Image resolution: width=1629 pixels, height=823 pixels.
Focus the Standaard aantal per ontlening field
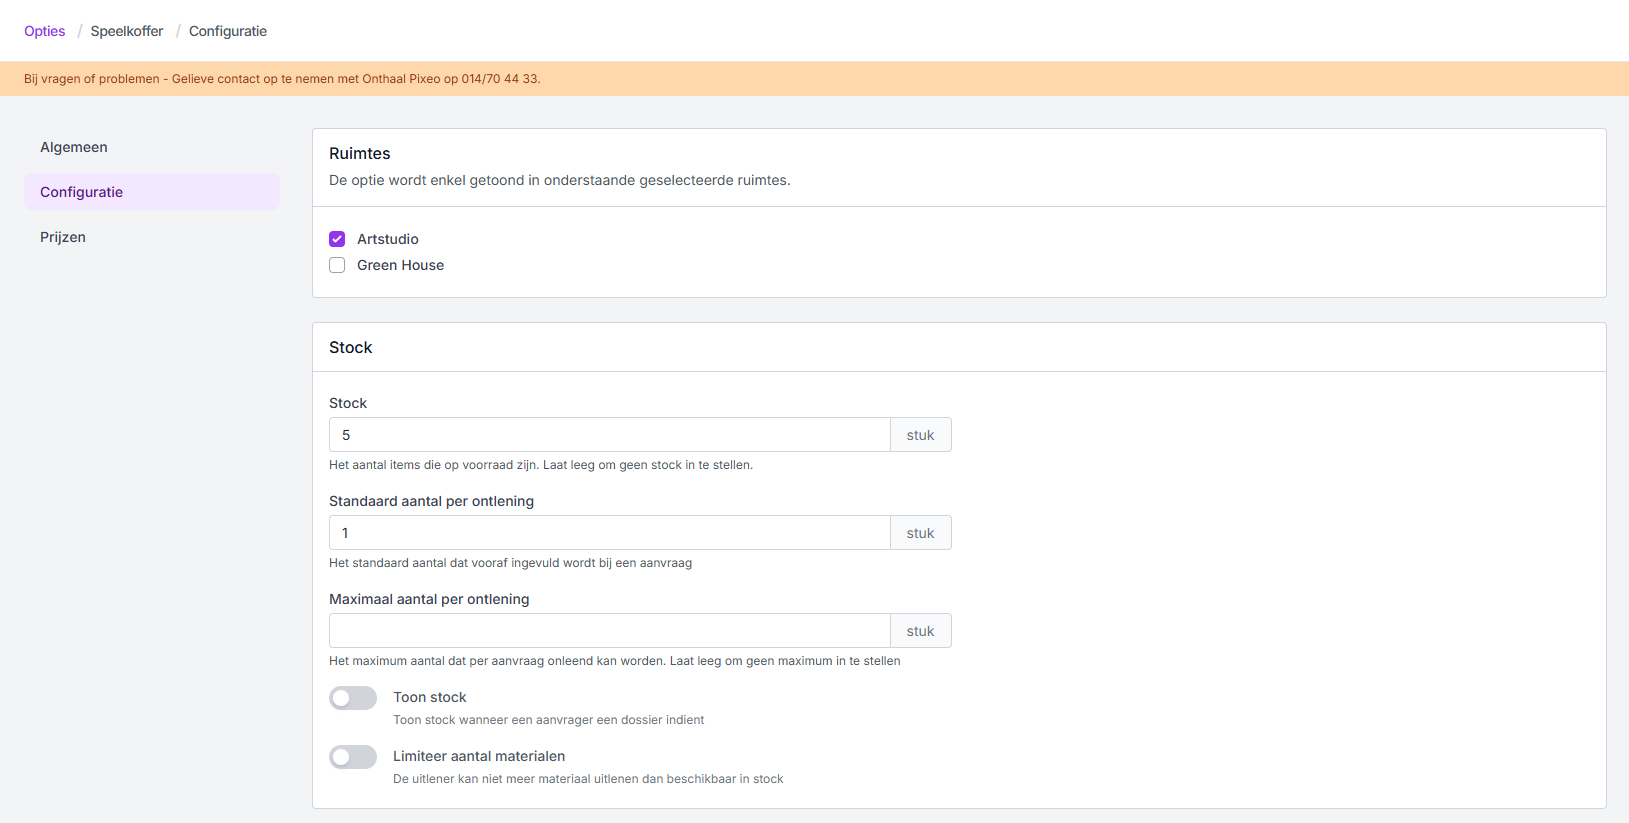pos(609,533)
